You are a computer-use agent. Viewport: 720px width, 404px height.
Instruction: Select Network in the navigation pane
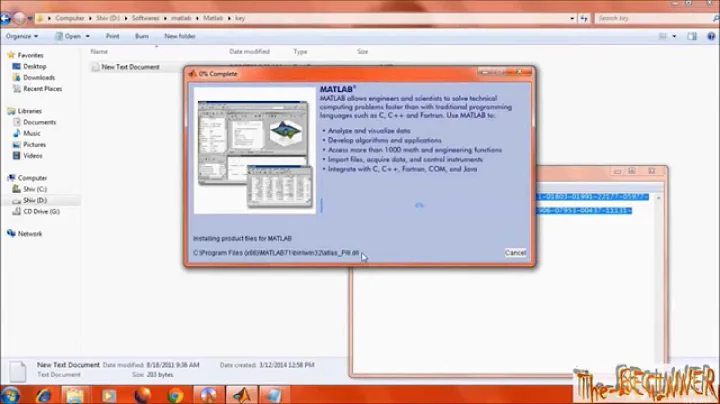click(30, 234)
